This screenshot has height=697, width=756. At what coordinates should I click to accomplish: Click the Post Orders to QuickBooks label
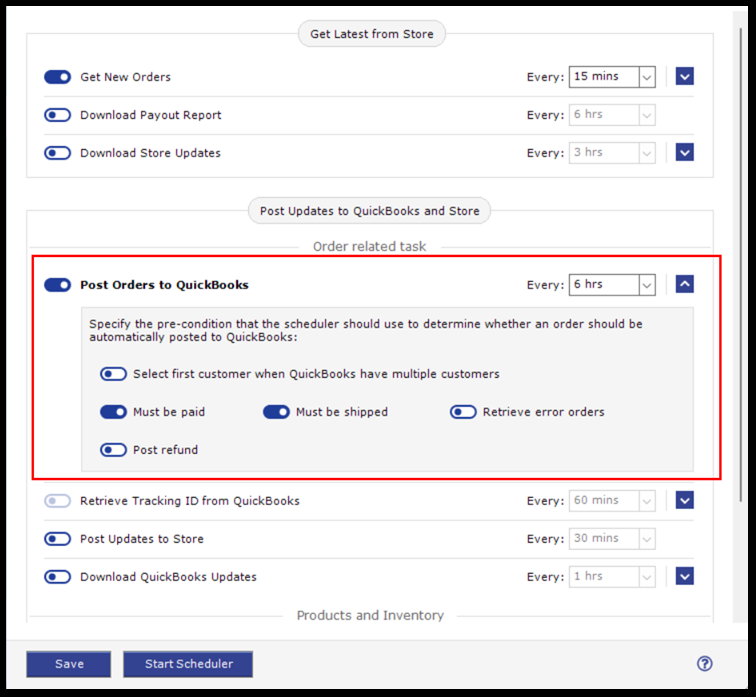pos(164,285)
